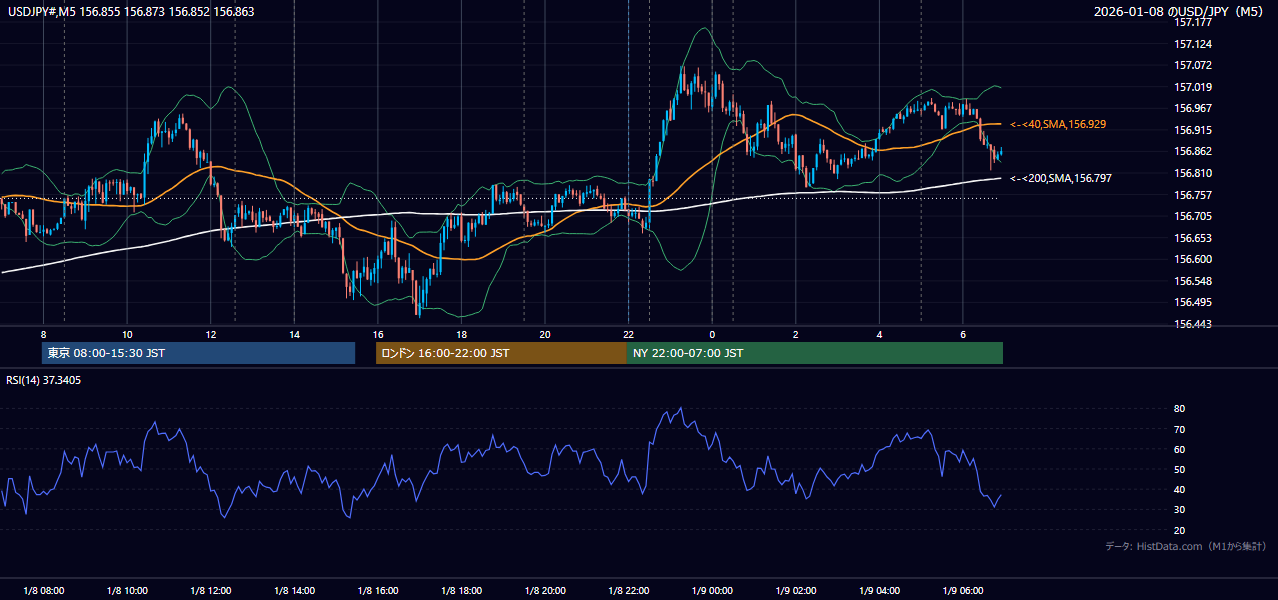Click the Tokyo session bar 東京 08:00-15:30 JST
Viewport: 1278px width, 600px height.
pos(198,353)
